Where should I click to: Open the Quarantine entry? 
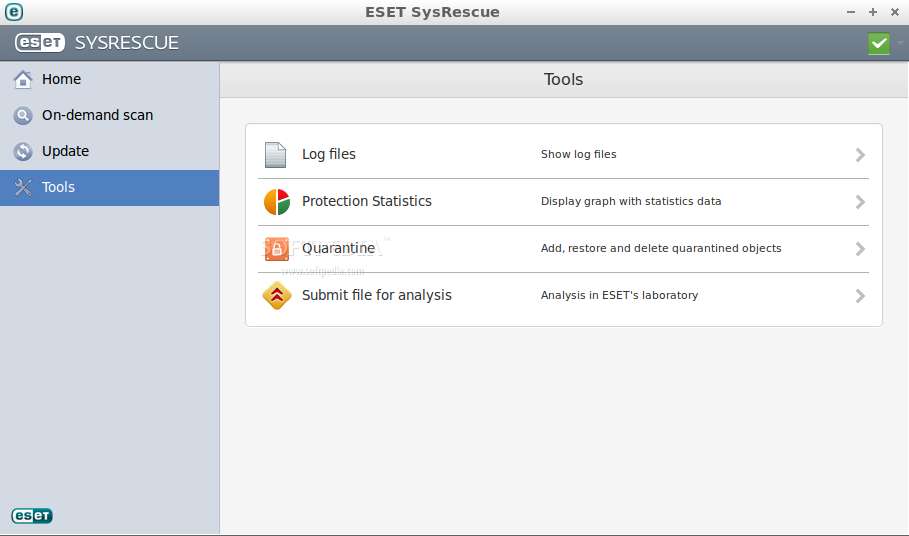click(x=563, y=249)
